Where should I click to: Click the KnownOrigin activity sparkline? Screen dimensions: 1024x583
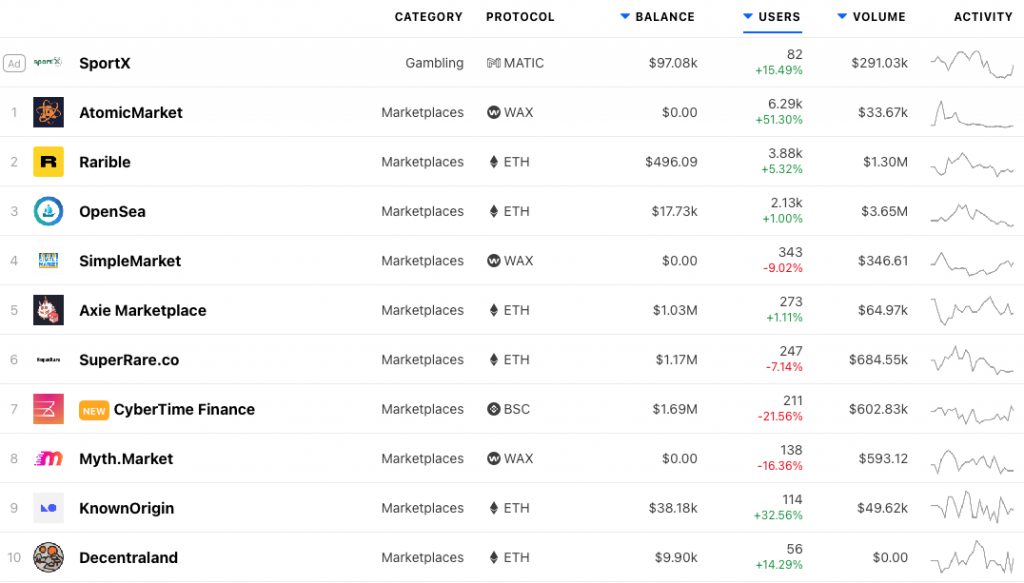point(972,507)
